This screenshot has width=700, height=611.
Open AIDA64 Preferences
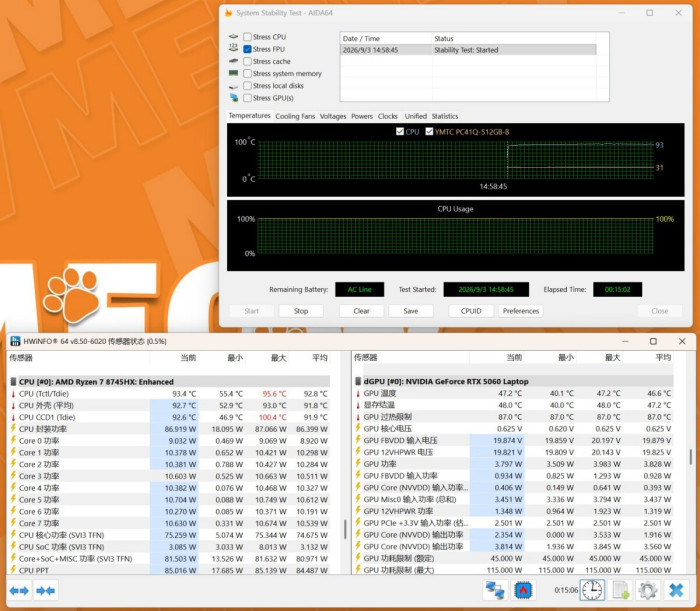click(x=521, y=311)
